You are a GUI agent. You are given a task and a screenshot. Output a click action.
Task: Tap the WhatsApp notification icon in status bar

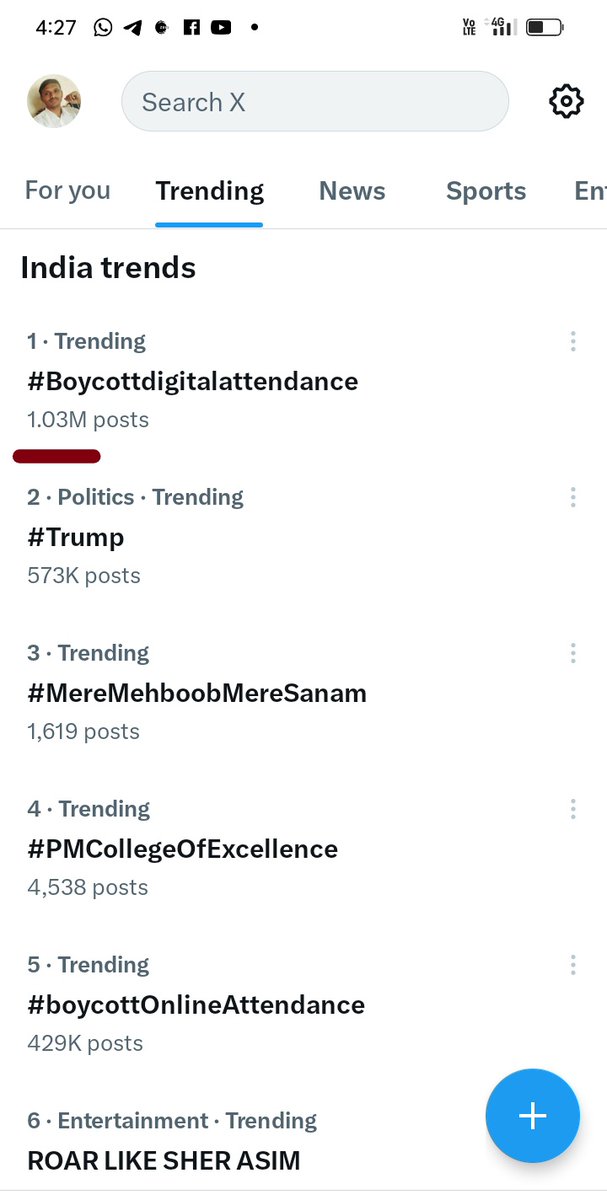coord(103,27)
